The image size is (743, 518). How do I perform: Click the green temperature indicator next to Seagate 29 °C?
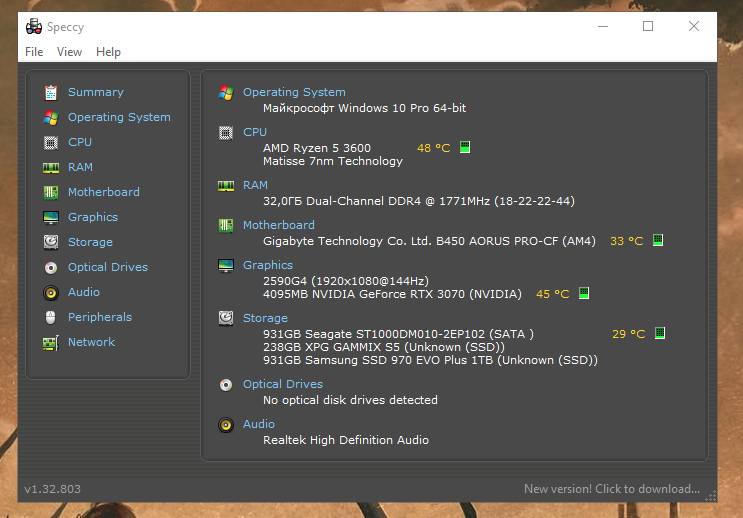pyautogui.click(x=660, y=333)
